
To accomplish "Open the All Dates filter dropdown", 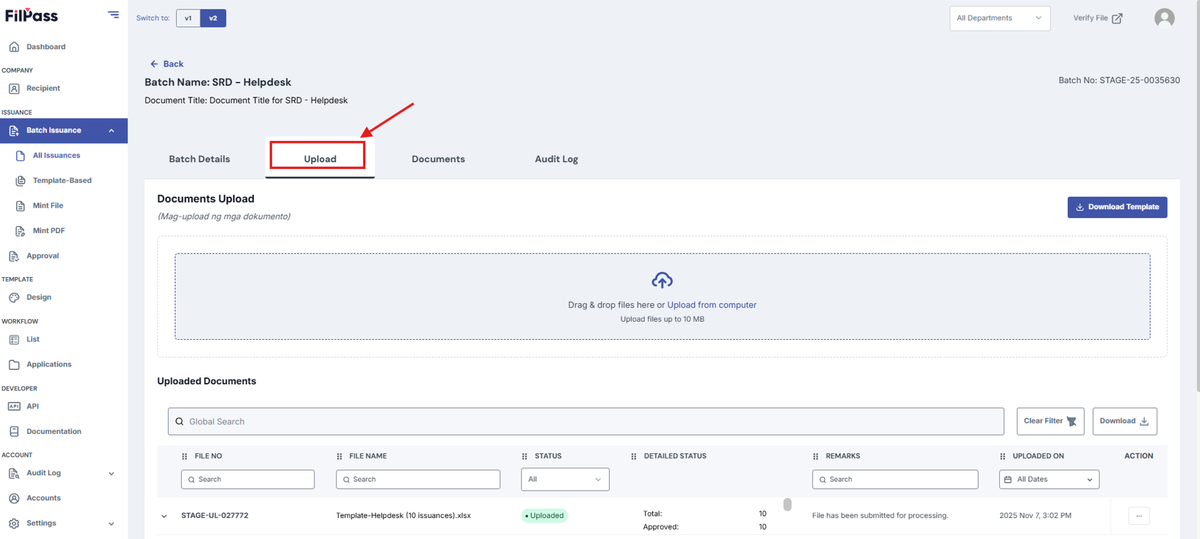I will (x=1049, y=479).
